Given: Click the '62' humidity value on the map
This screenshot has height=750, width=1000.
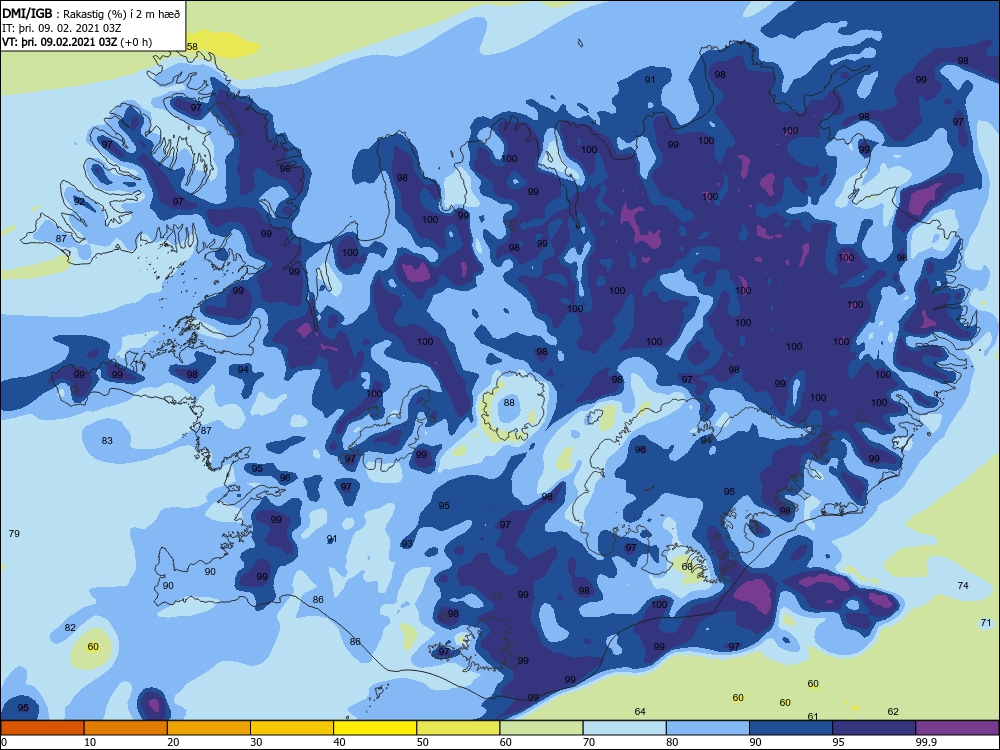Looking at the screenshot, I should pyautogui.click(x=893, y=712).
